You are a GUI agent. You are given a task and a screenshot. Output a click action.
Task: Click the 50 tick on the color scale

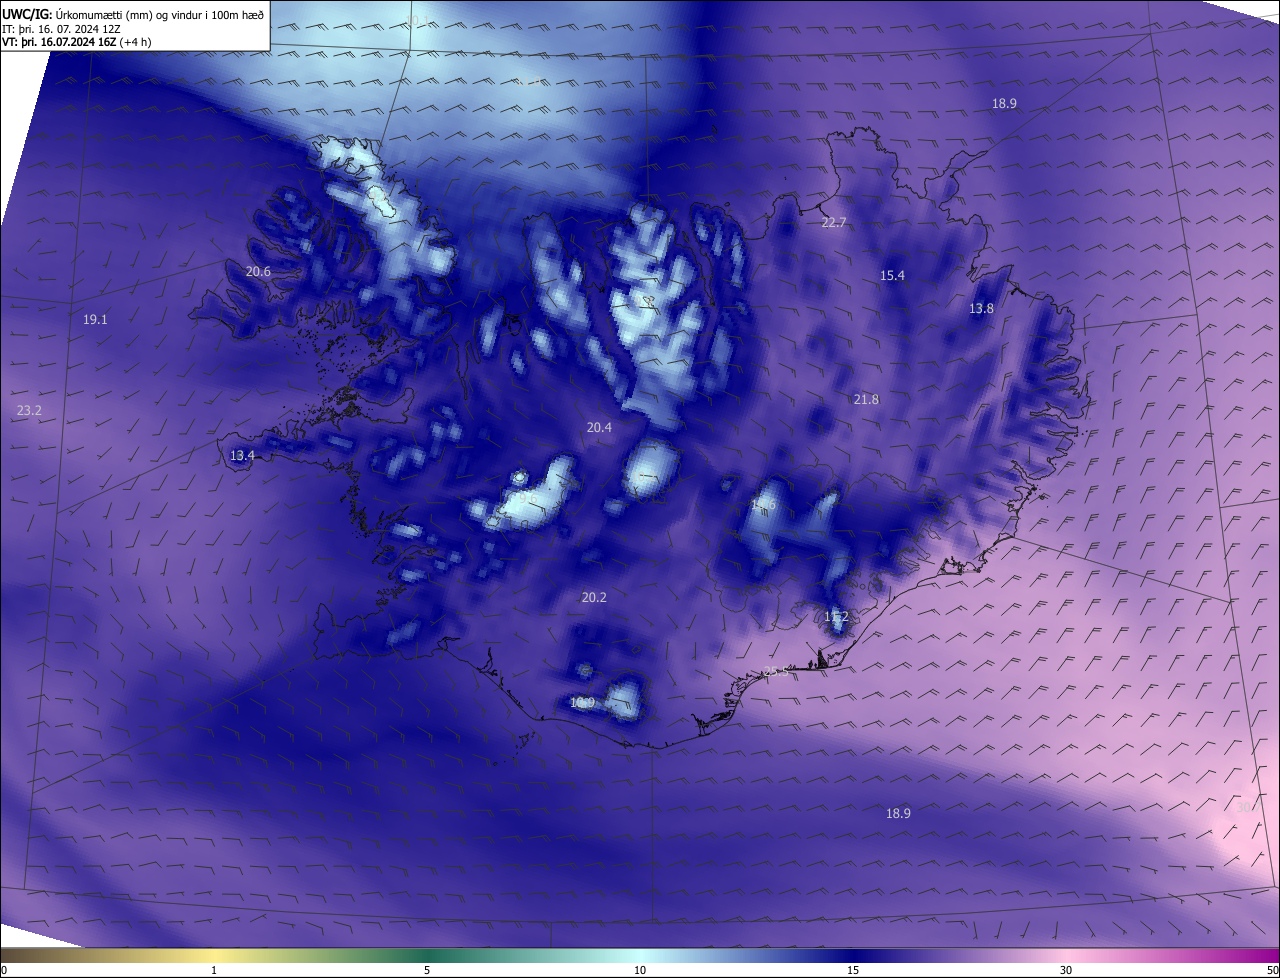1272,970
